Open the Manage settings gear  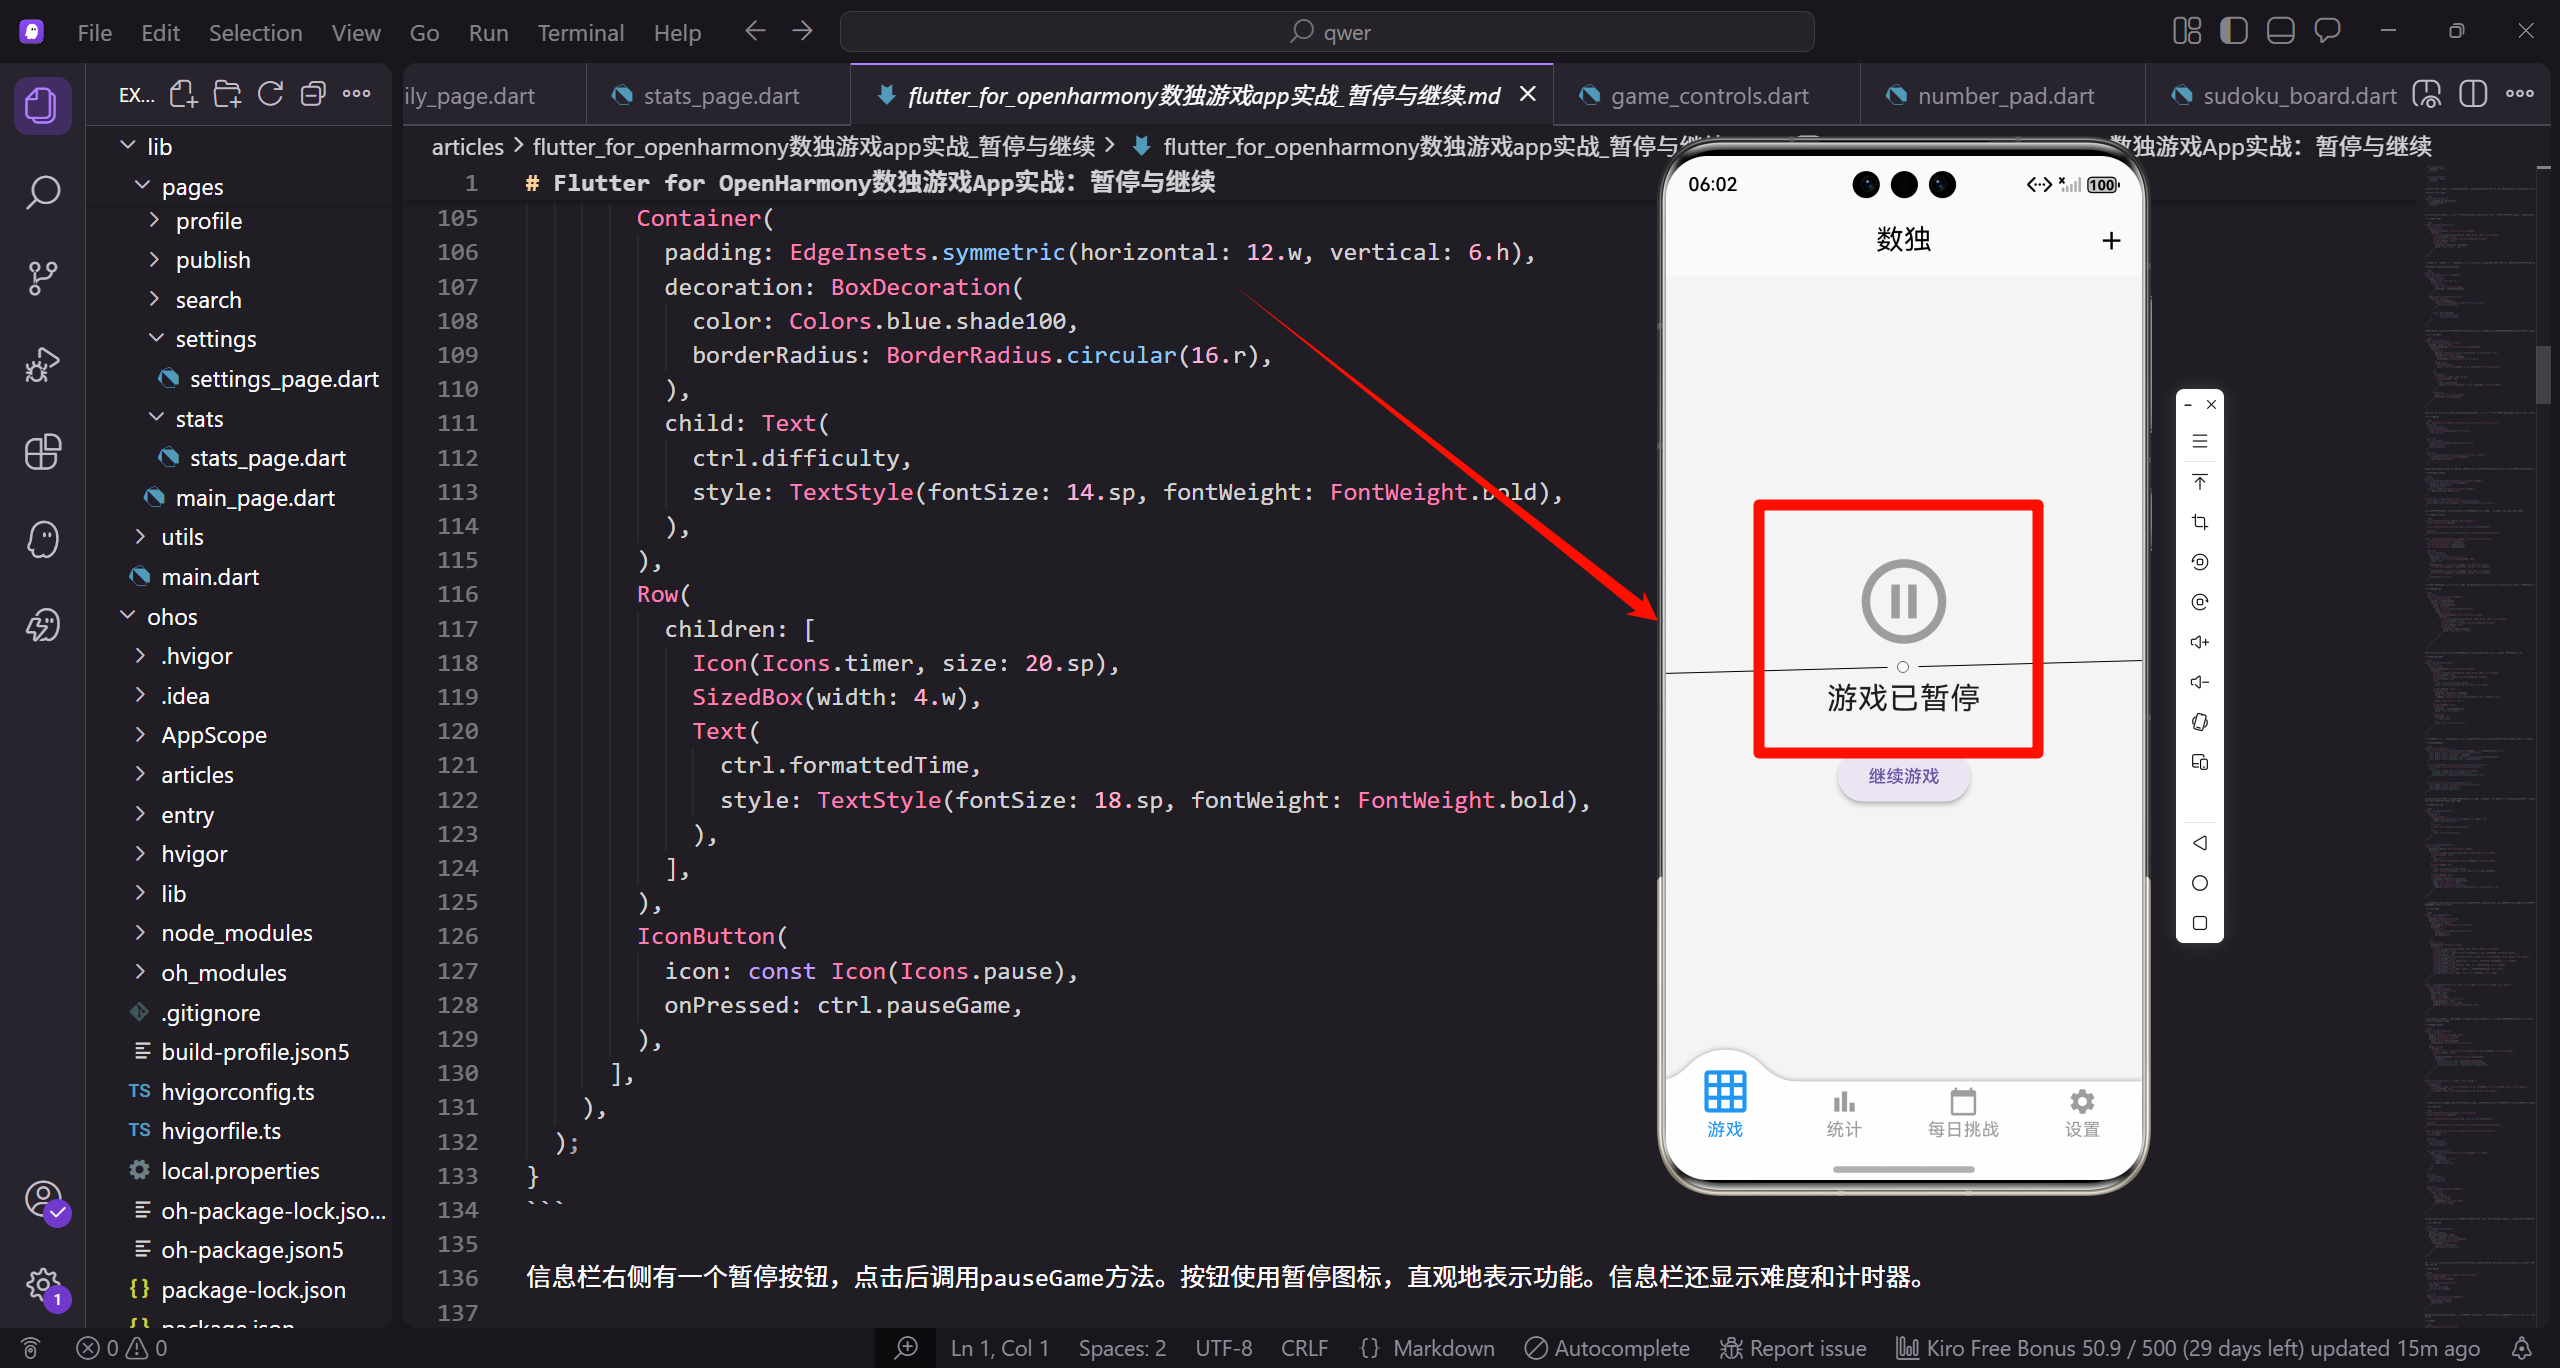(44, 1285)
